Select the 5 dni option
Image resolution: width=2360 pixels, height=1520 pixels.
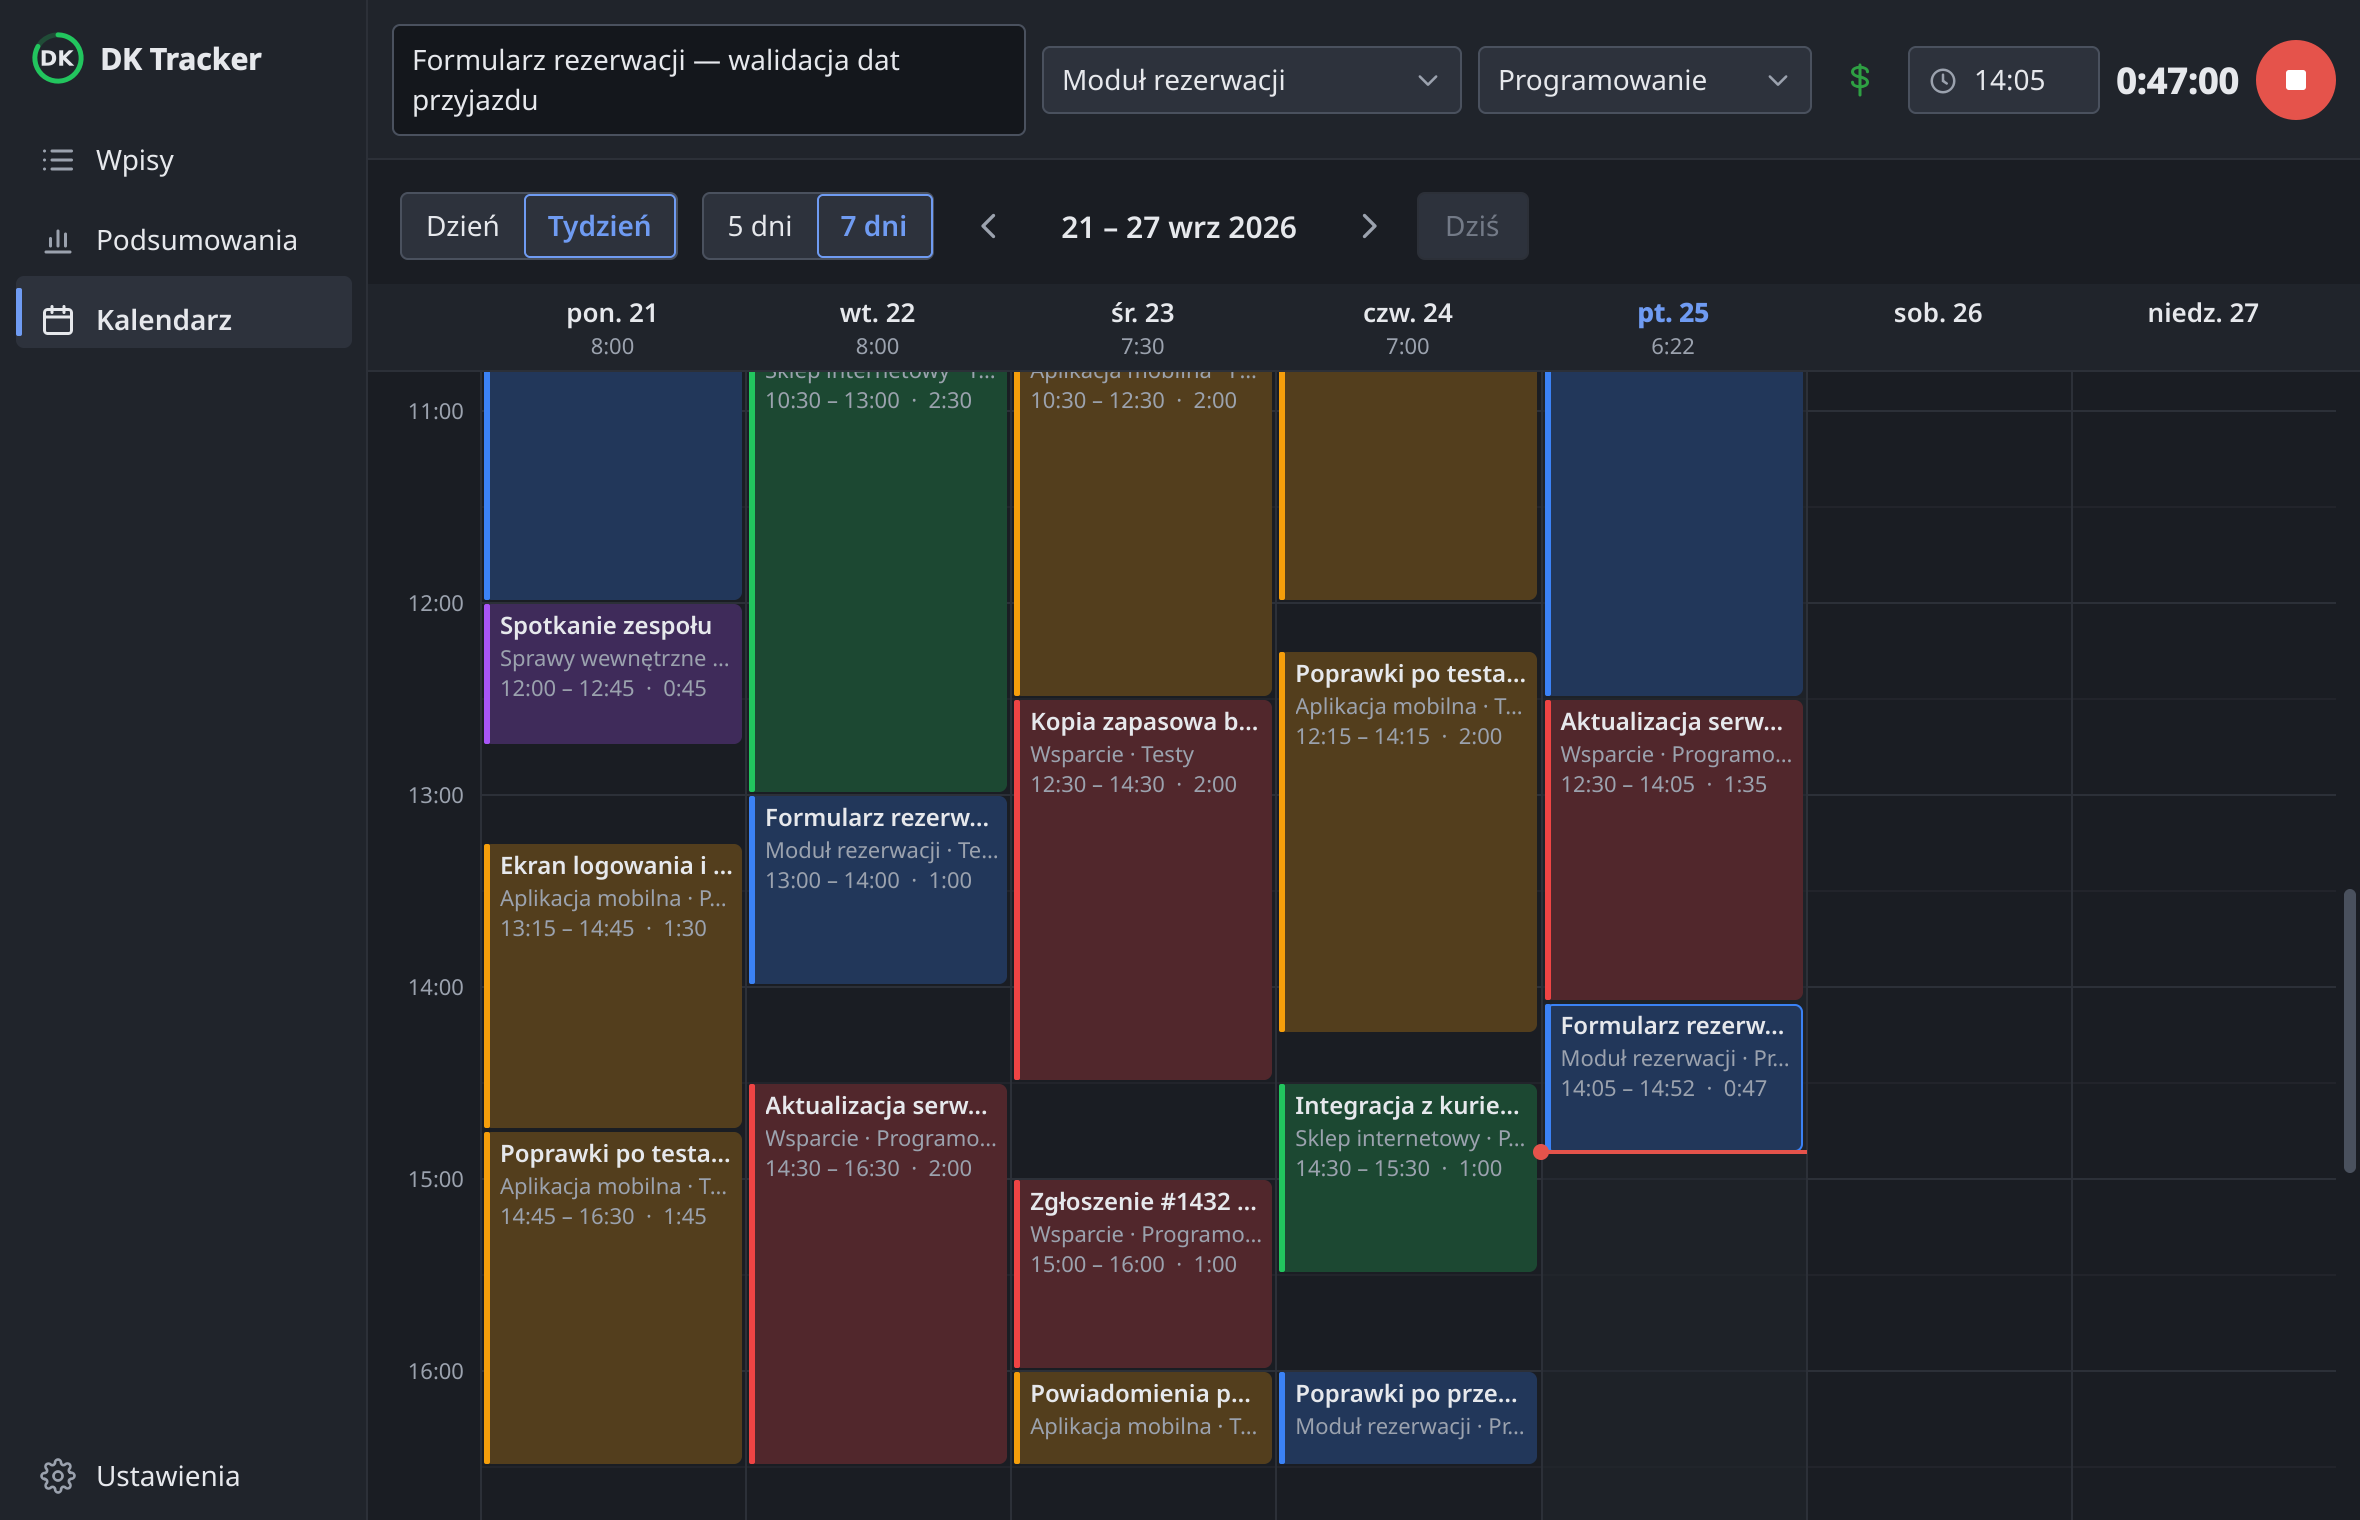(x=760, y=226)
